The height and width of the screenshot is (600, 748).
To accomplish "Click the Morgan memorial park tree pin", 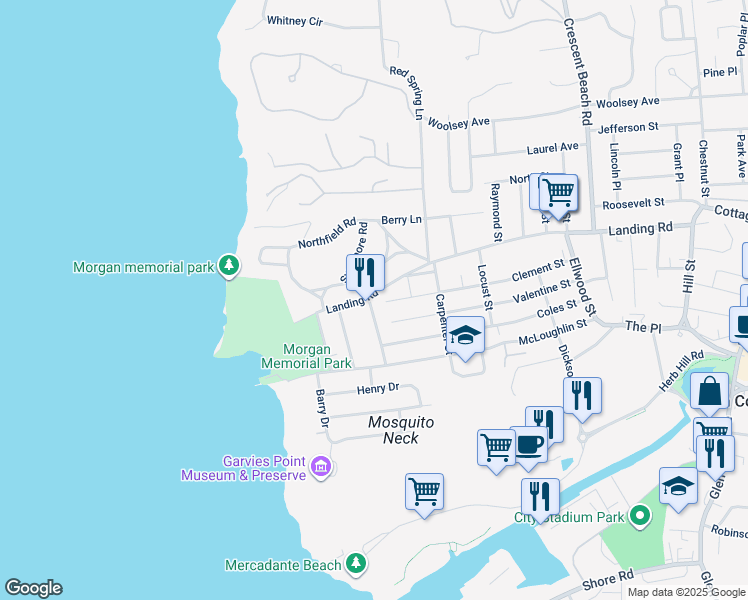I will pos(230,265).
